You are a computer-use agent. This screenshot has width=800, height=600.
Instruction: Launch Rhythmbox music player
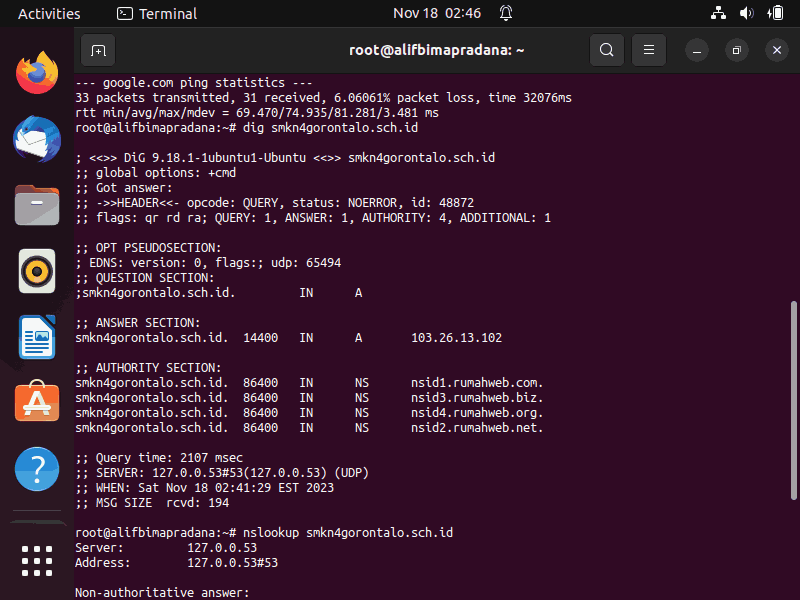(37, 271)
